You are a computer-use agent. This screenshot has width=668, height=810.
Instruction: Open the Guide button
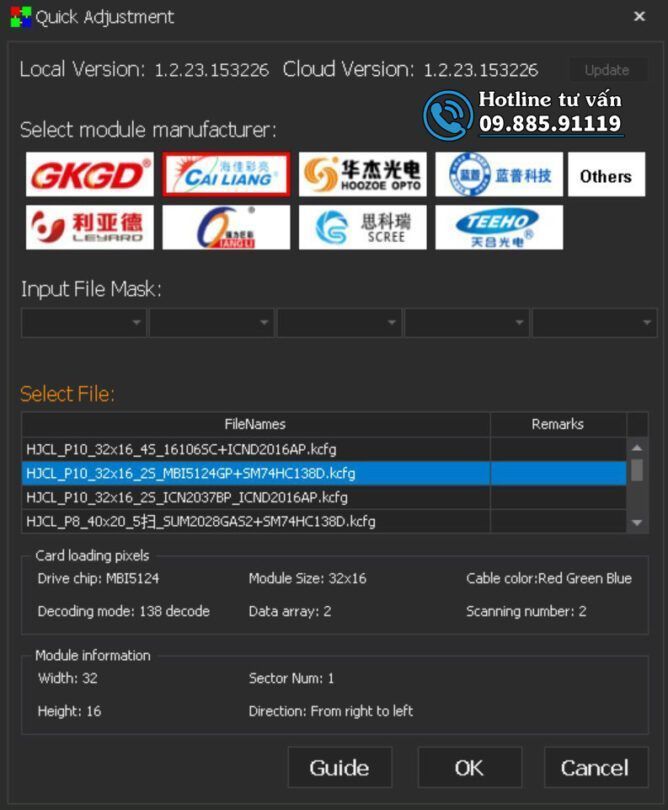tap(339, 768)
